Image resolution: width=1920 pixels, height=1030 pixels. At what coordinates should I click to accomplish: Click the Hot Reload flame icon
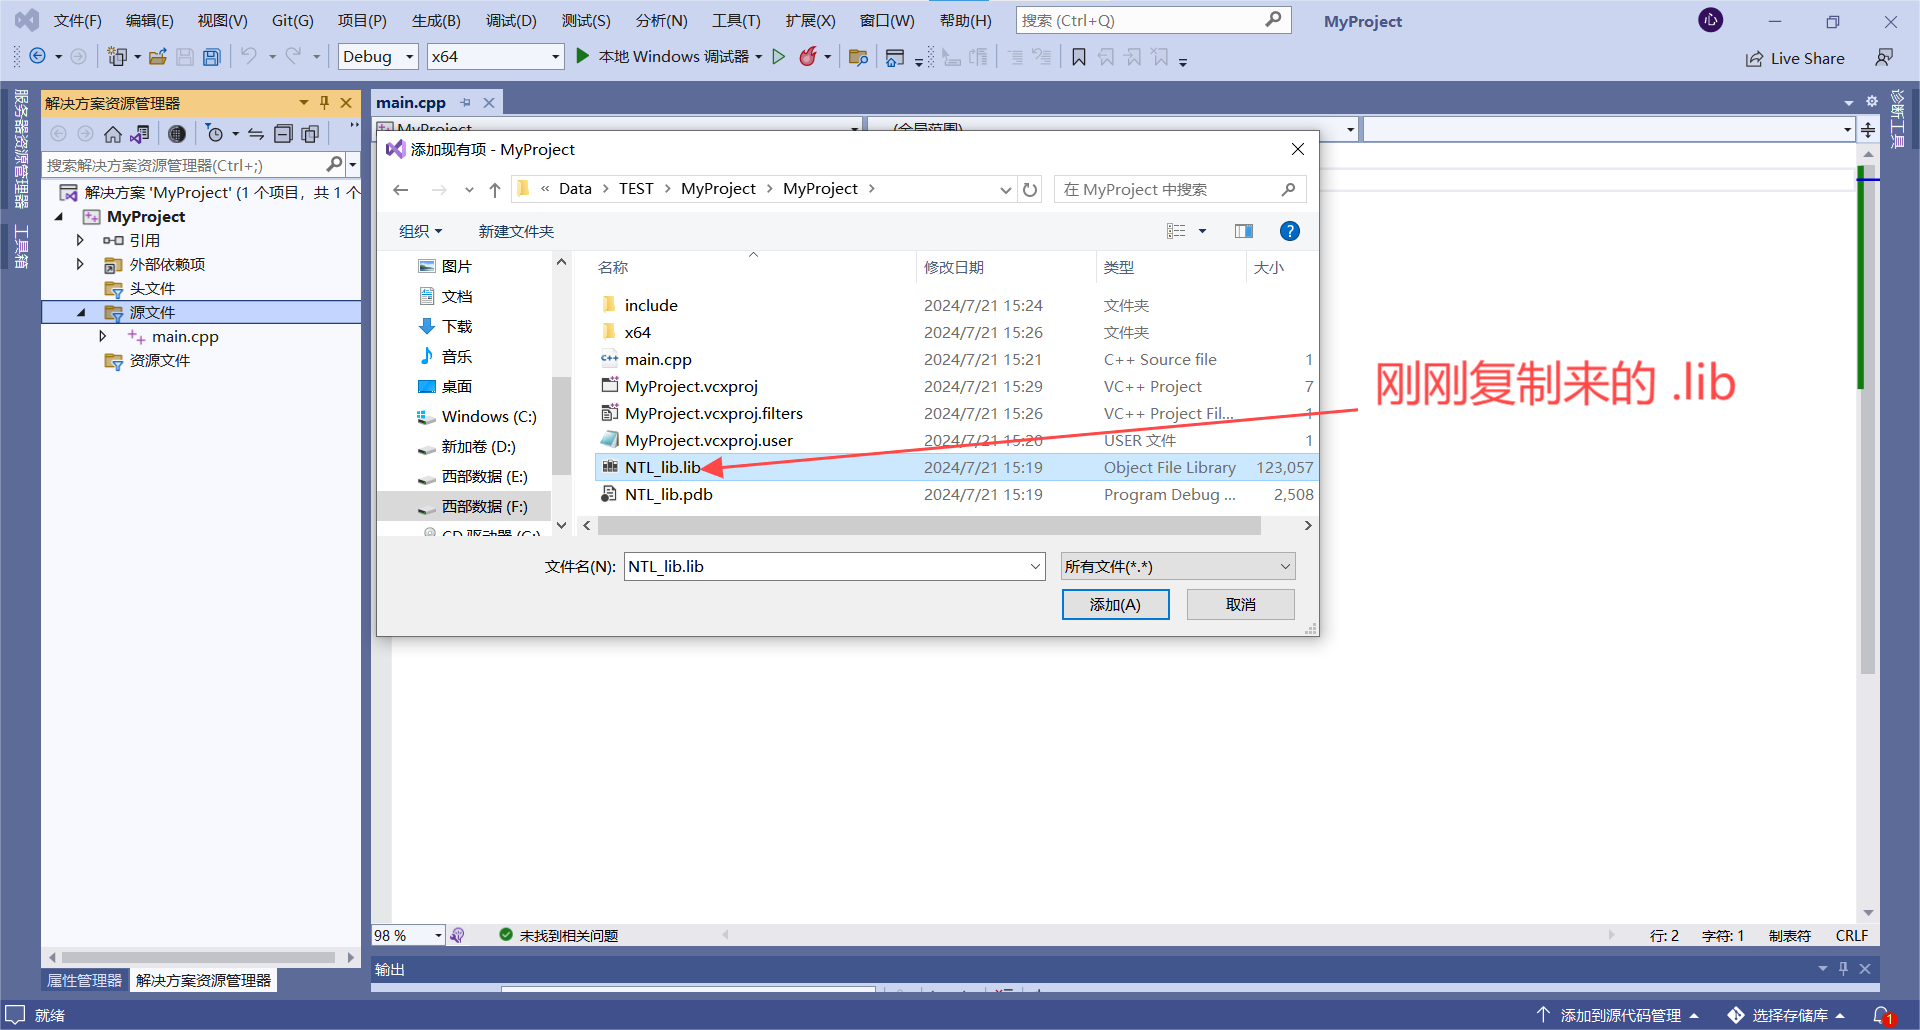[808, 57]
